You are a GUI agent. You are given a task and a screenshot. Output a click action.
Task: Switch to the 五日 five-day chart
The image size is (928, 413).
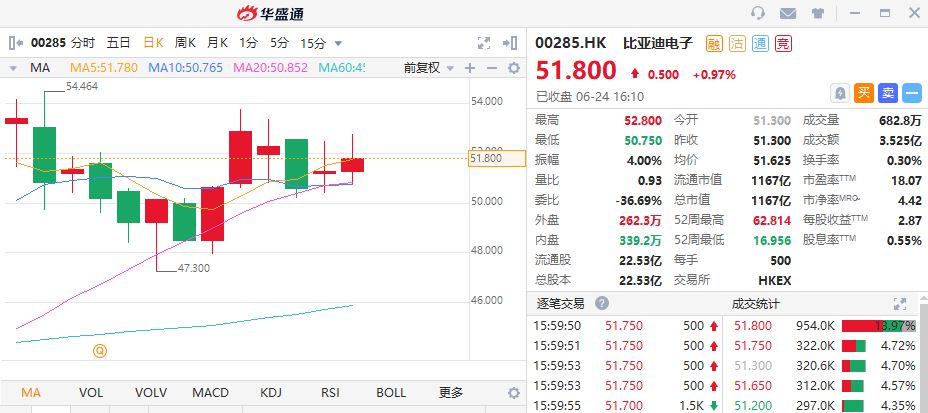pos(118,43)
